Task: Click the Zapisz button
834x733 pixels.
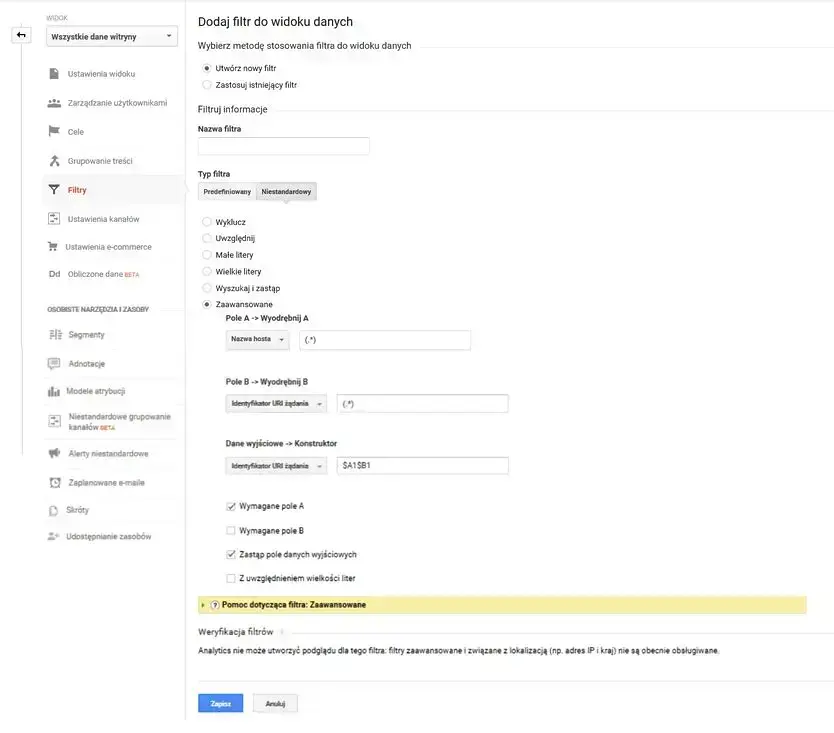Action: tap(219, 703)
